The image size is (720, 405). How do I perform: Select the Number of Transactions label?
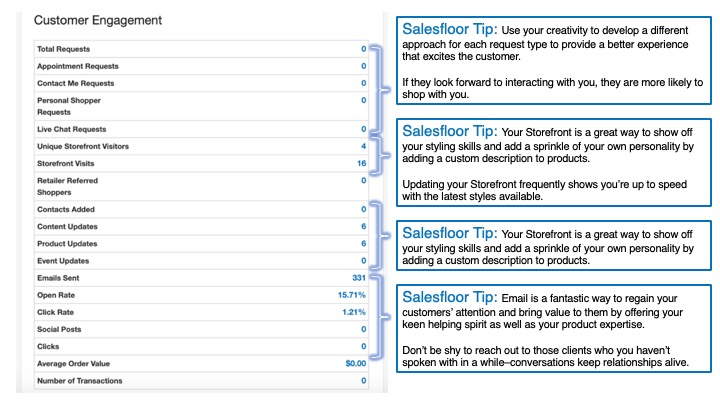[81, 381]
